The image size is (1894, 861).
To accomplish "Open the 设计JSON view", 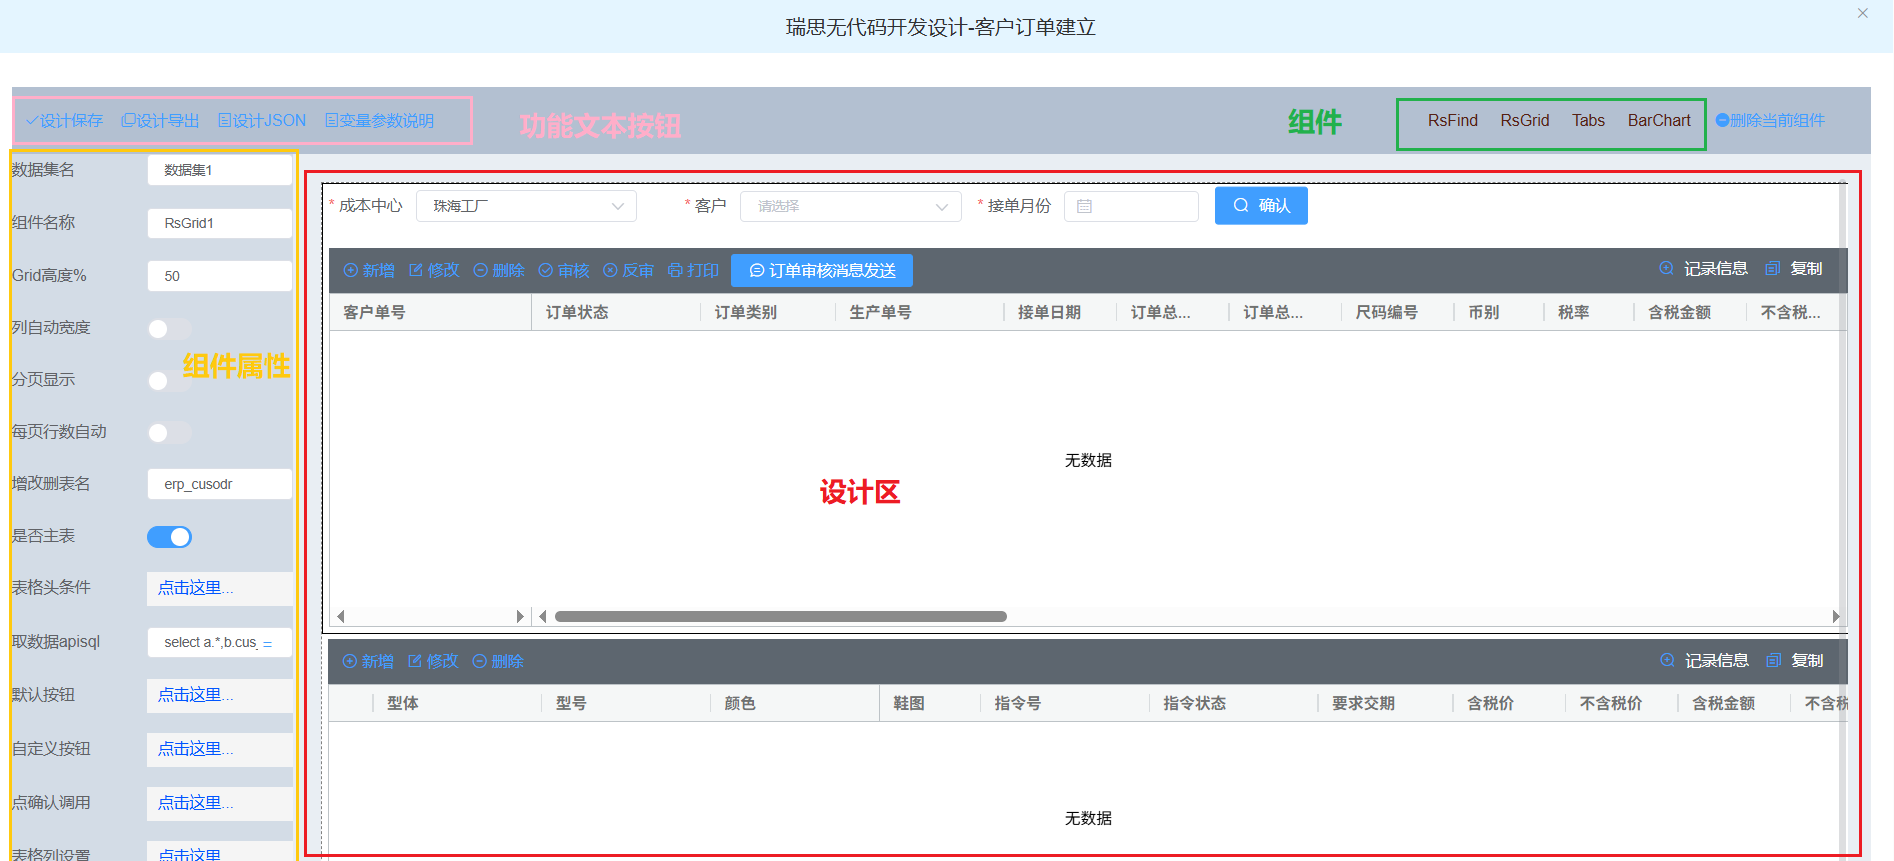I will [262, 121].
